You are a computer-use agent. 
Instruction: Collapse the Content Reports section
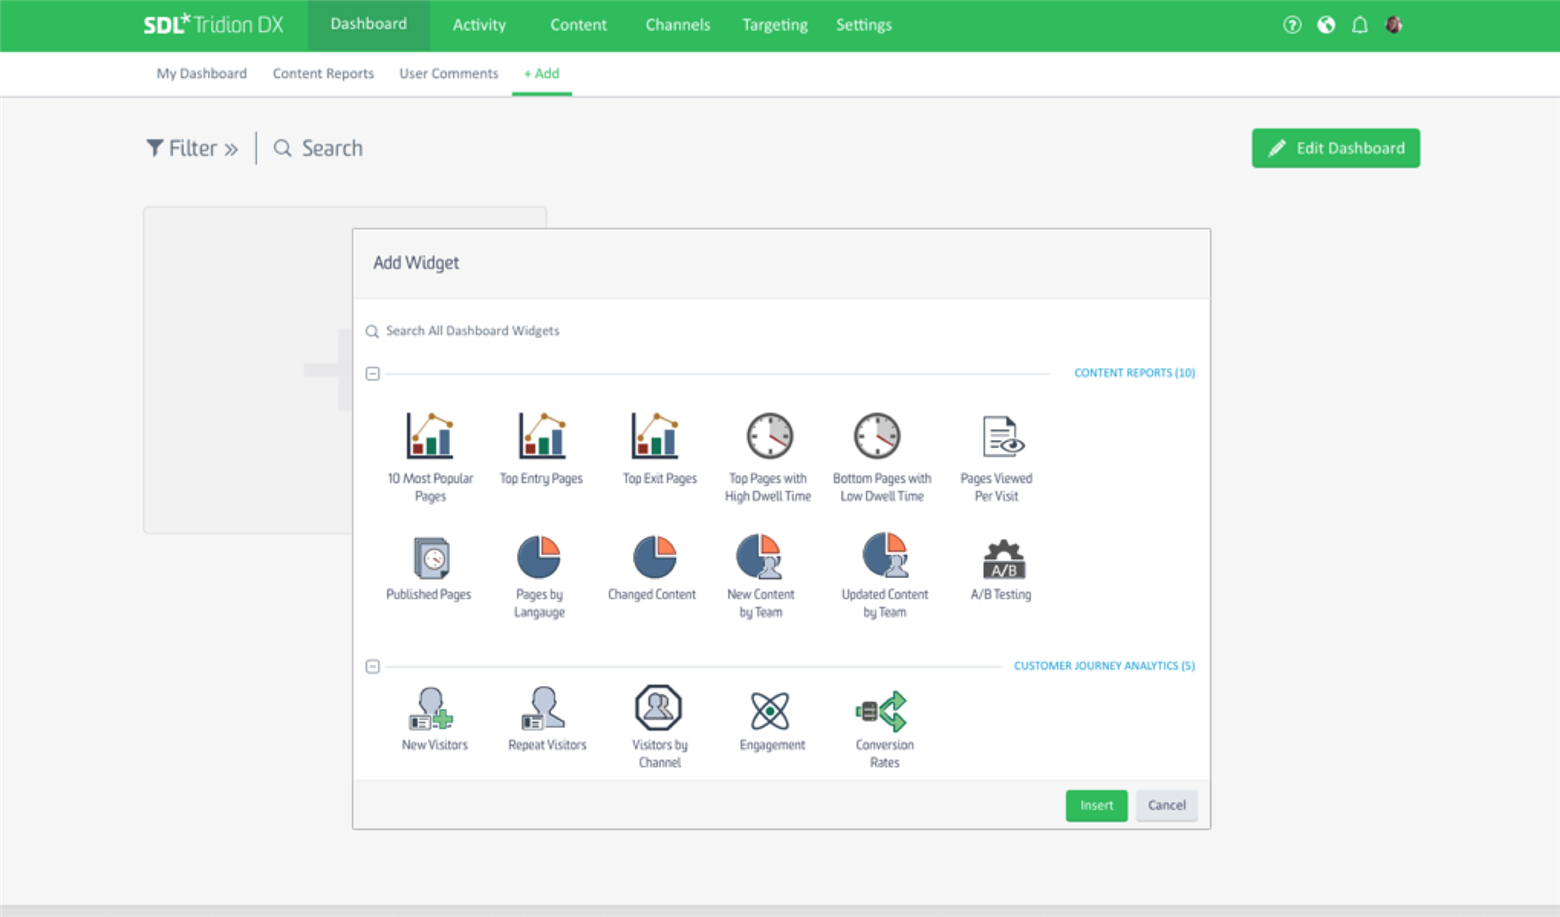[373, 373]
